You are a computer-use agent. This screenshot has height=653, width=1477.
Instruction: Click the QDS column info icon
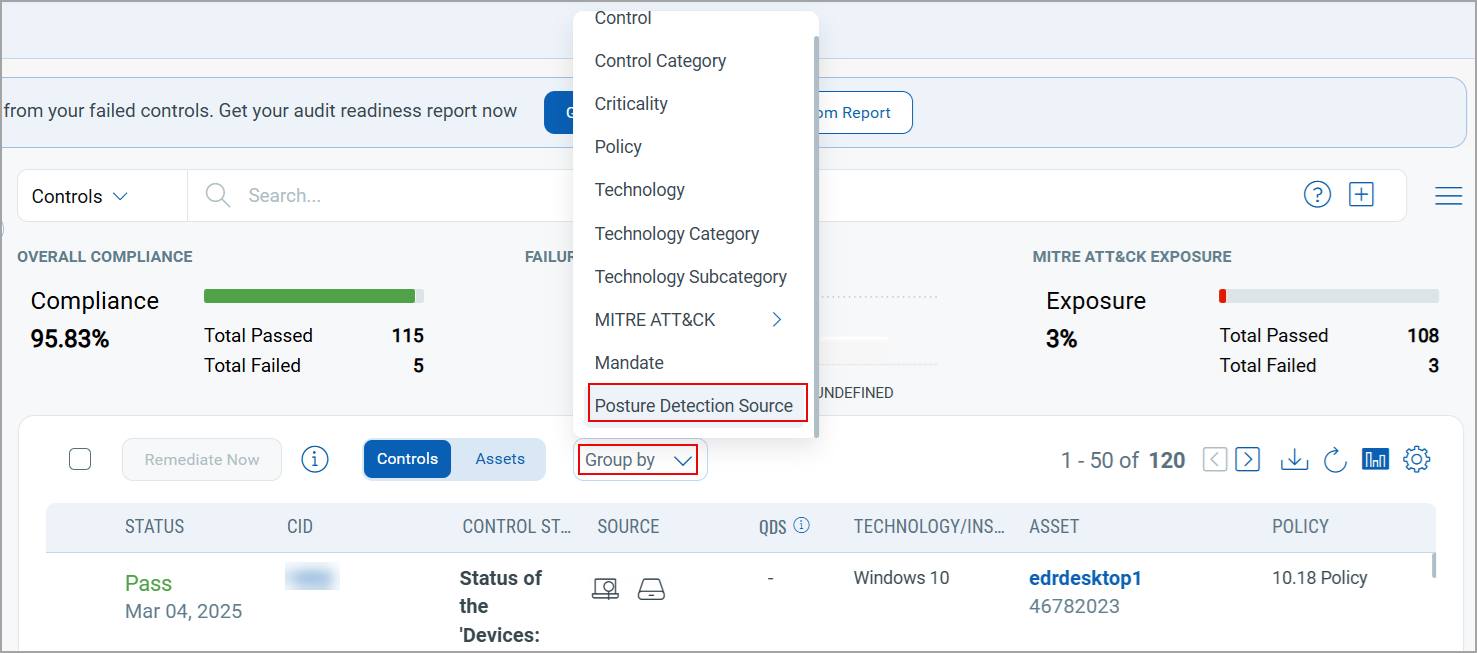[803, 525]
